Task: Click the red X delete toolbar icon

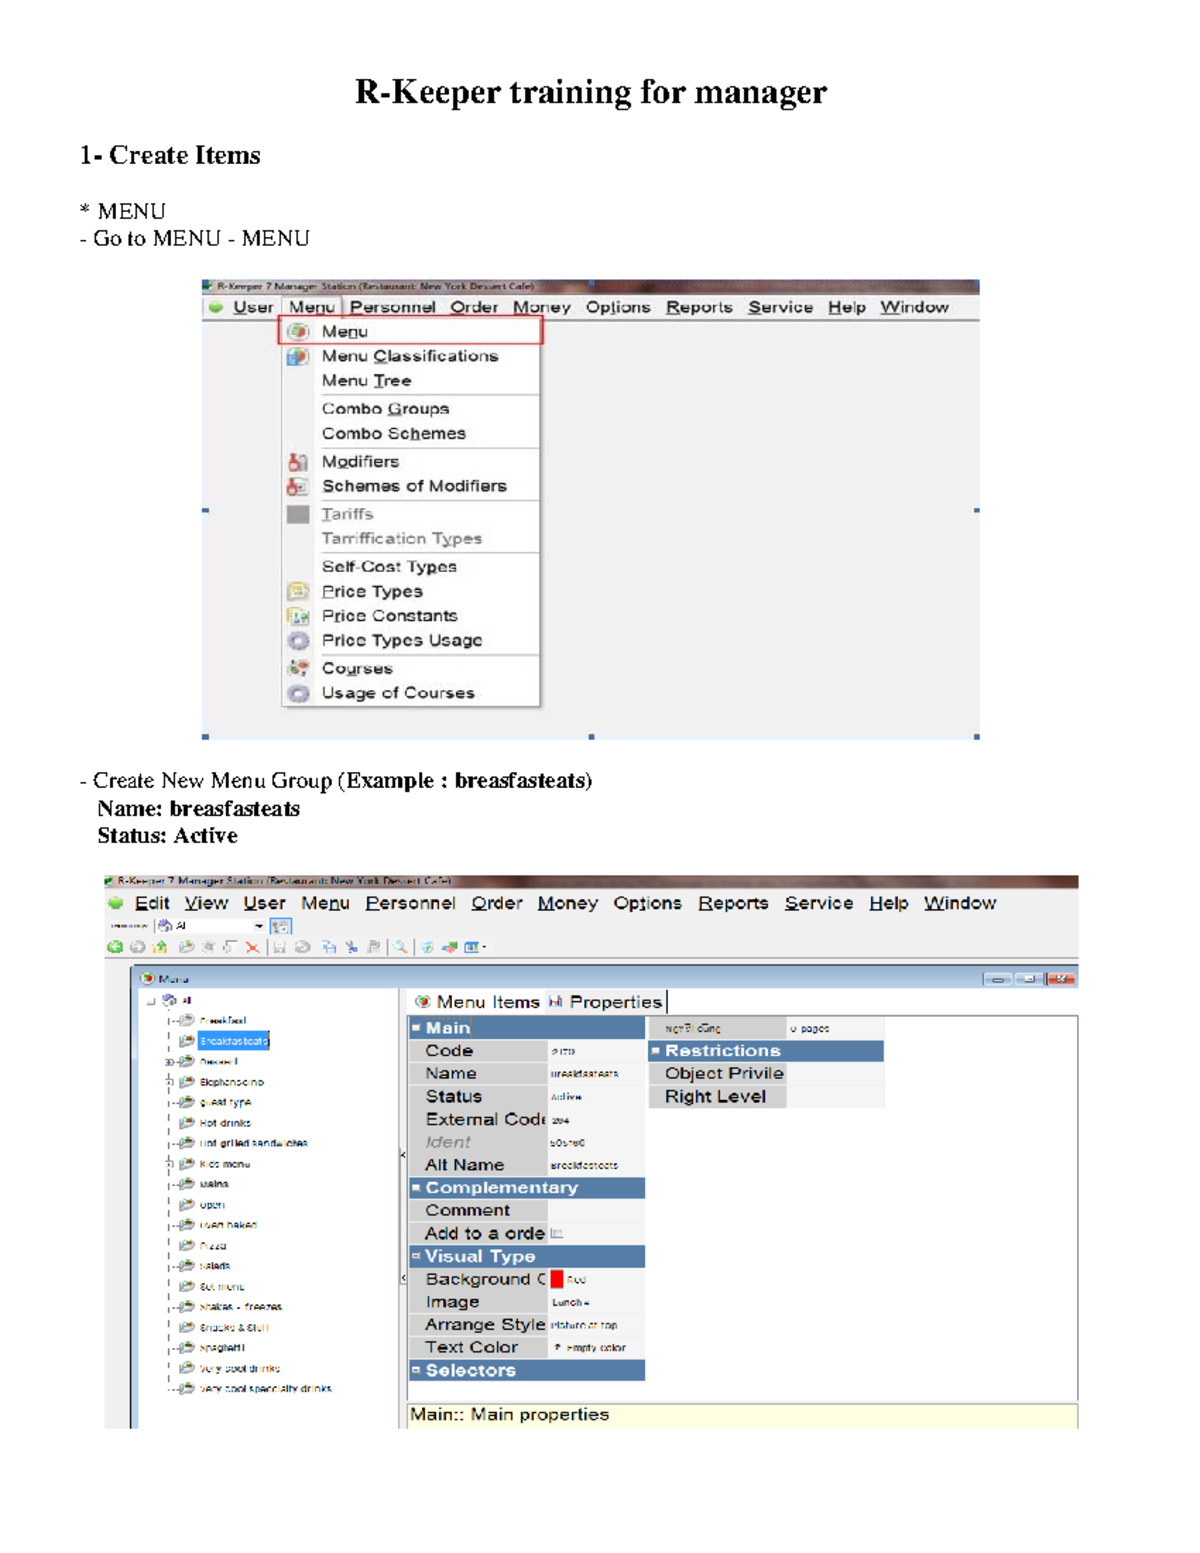Action: coord(252,947)
